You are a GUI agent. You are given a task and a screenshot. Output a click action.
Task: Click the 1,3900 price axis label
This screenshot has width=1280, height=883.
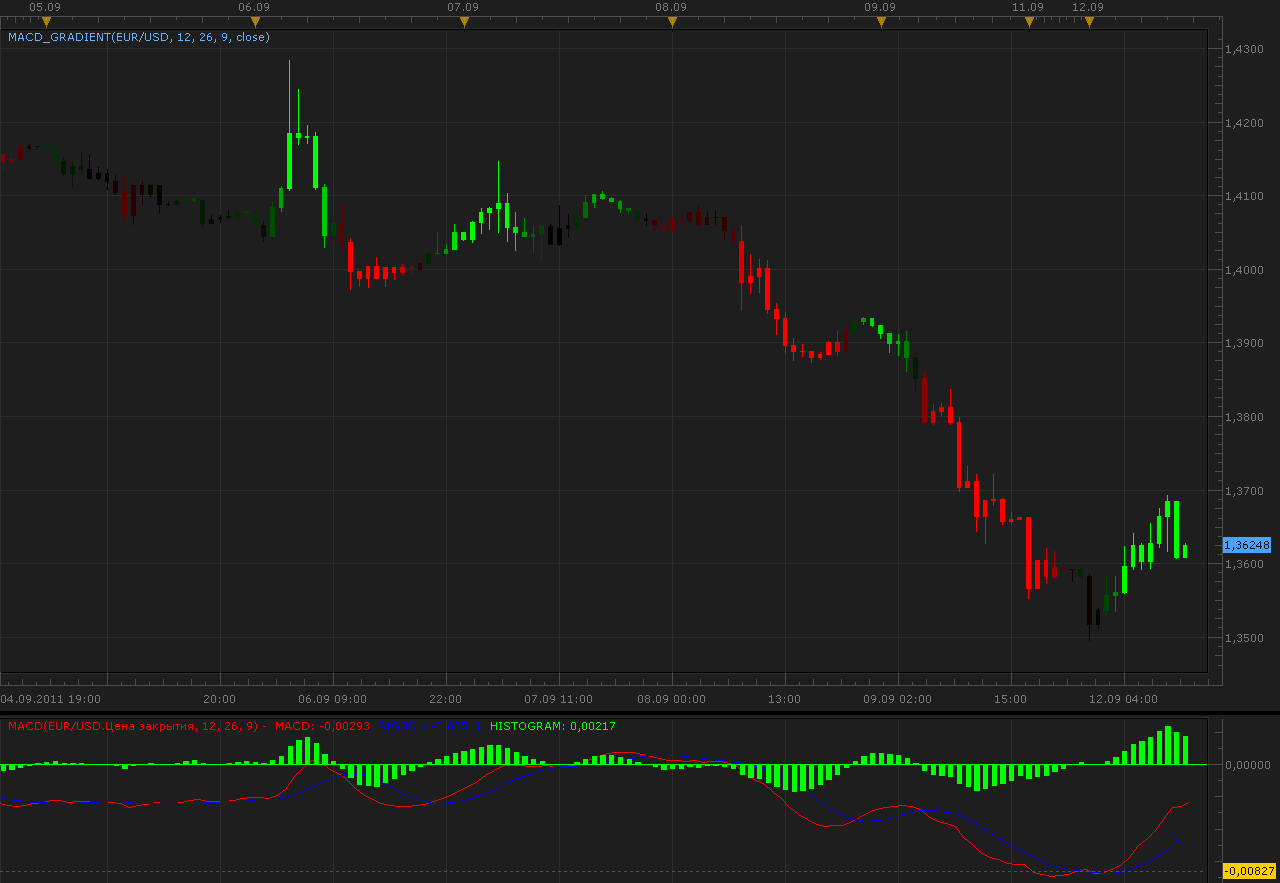click(x=1244, y=343)
